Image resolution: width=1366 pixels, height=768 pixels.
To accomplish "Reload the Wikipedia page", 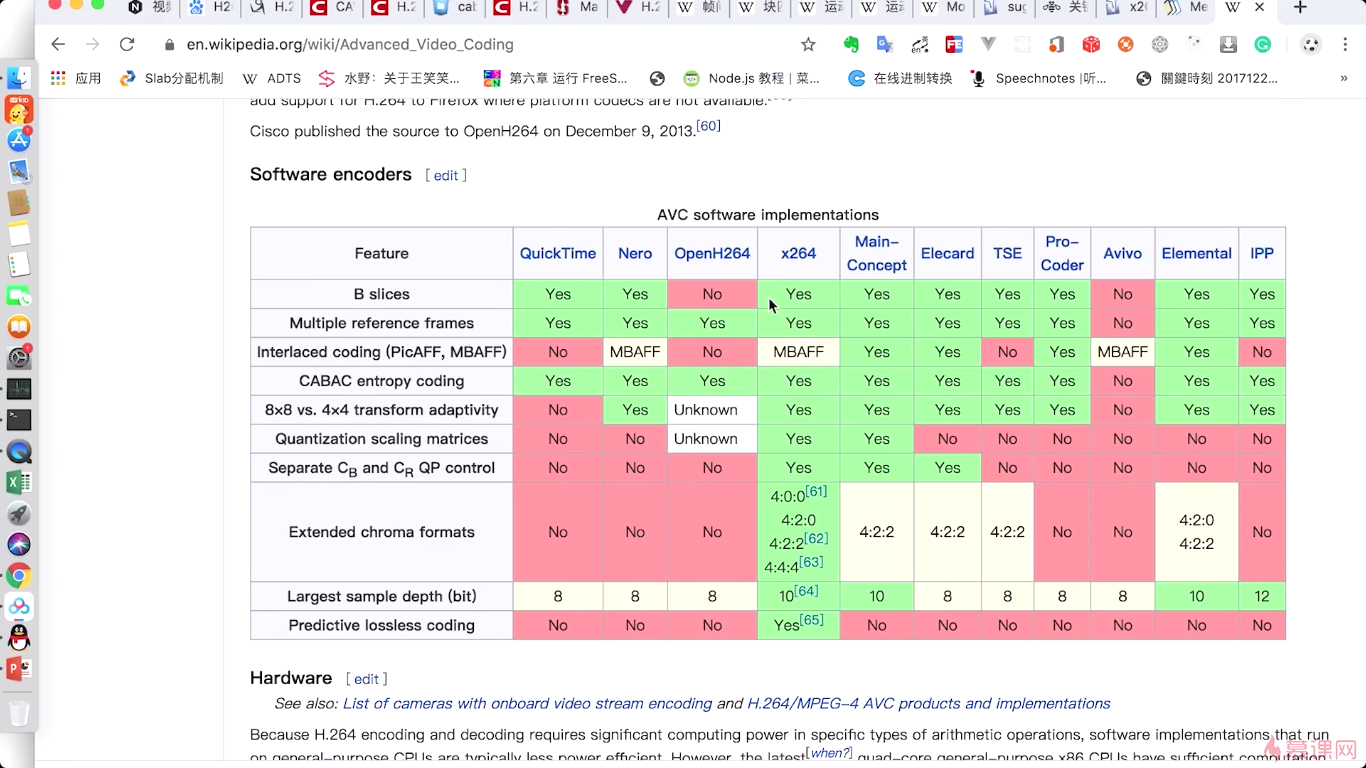I will pos(127,44).
